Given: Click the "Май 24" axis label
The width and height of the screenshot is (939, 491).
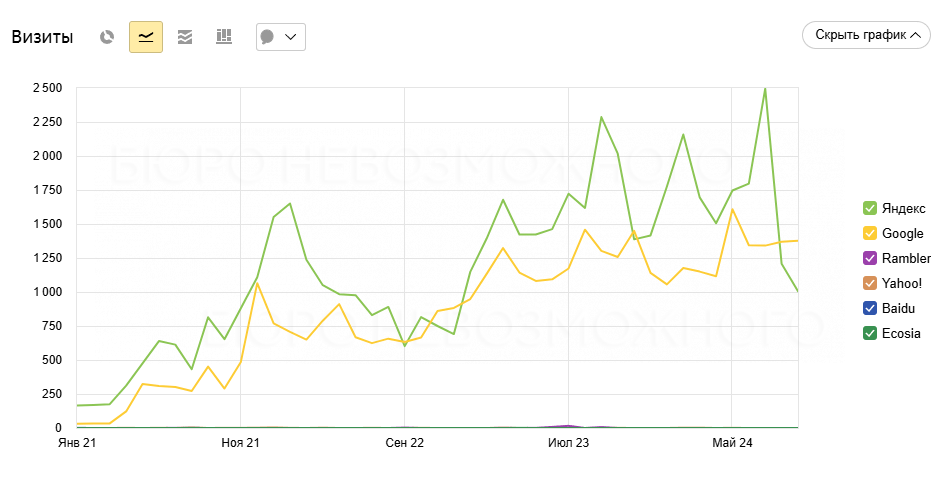Looking at the screenshot, I should [732, 442].
